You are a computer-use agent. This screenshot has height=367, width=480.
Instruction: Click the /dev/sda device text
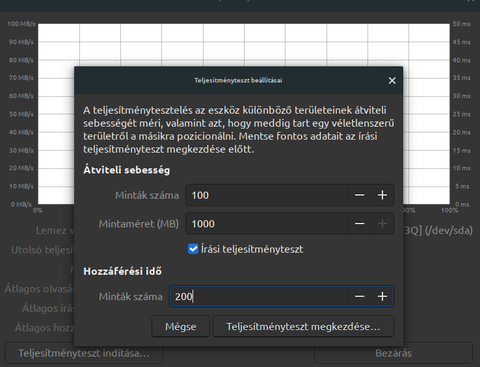pyautogui.click(x=449, y=230)
